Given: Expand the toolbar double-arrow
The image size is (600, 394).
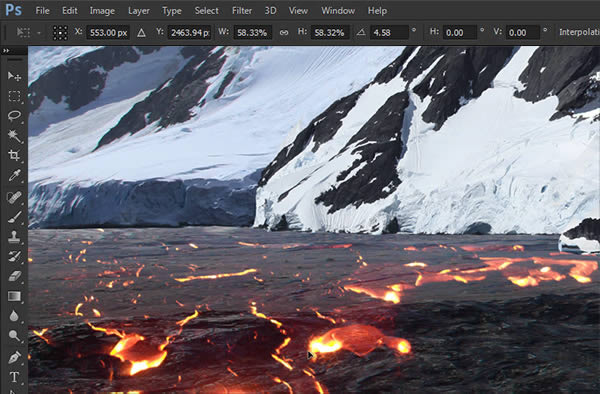Looking at the screenshot, I should tap(6, 50).
